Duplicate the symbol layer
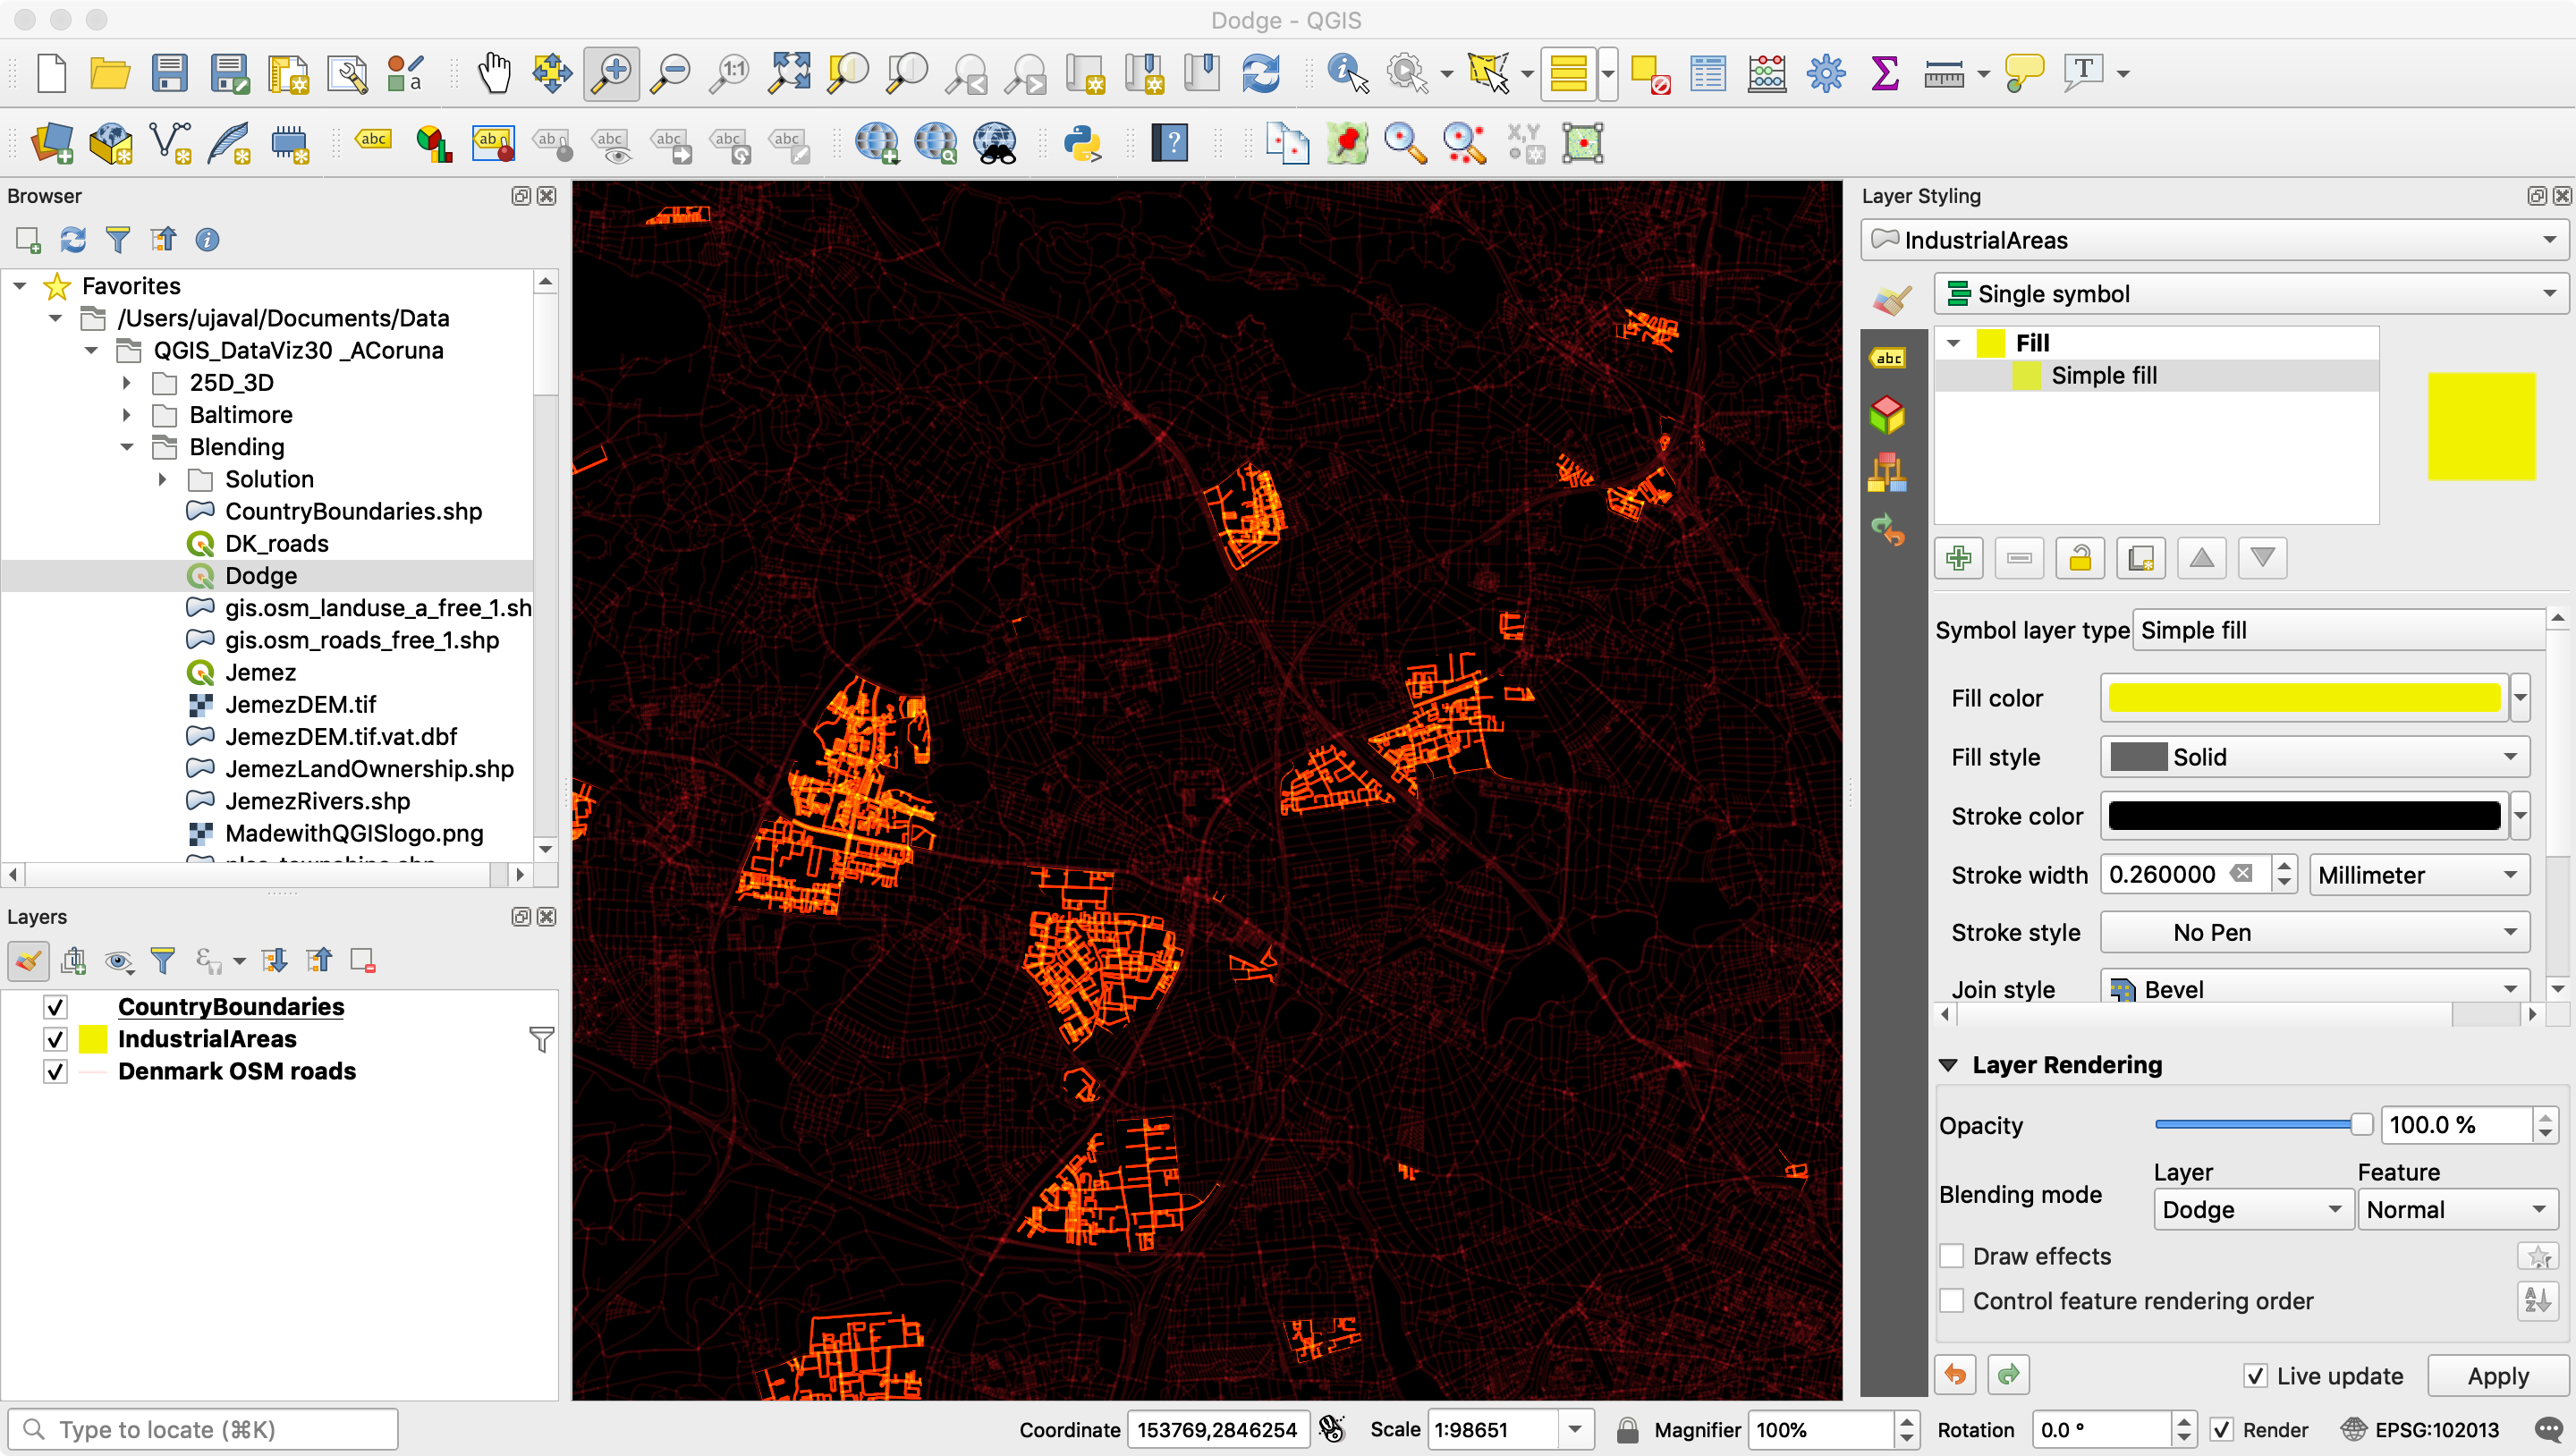The width and height of the screenshot is (2576, 1456). (x=2141, y=558)
